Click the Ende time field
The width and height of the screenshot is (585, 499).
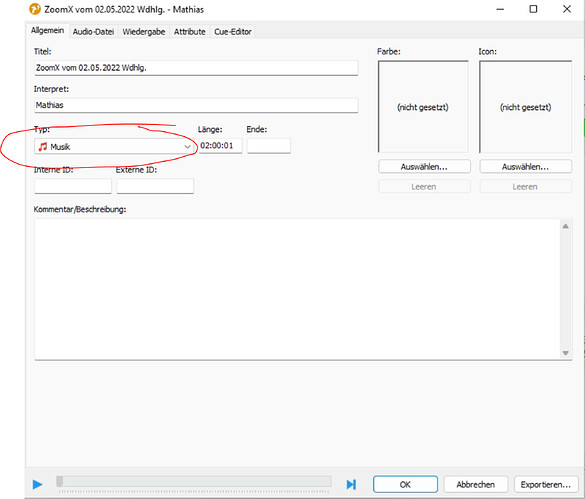[x=269, y=146]
